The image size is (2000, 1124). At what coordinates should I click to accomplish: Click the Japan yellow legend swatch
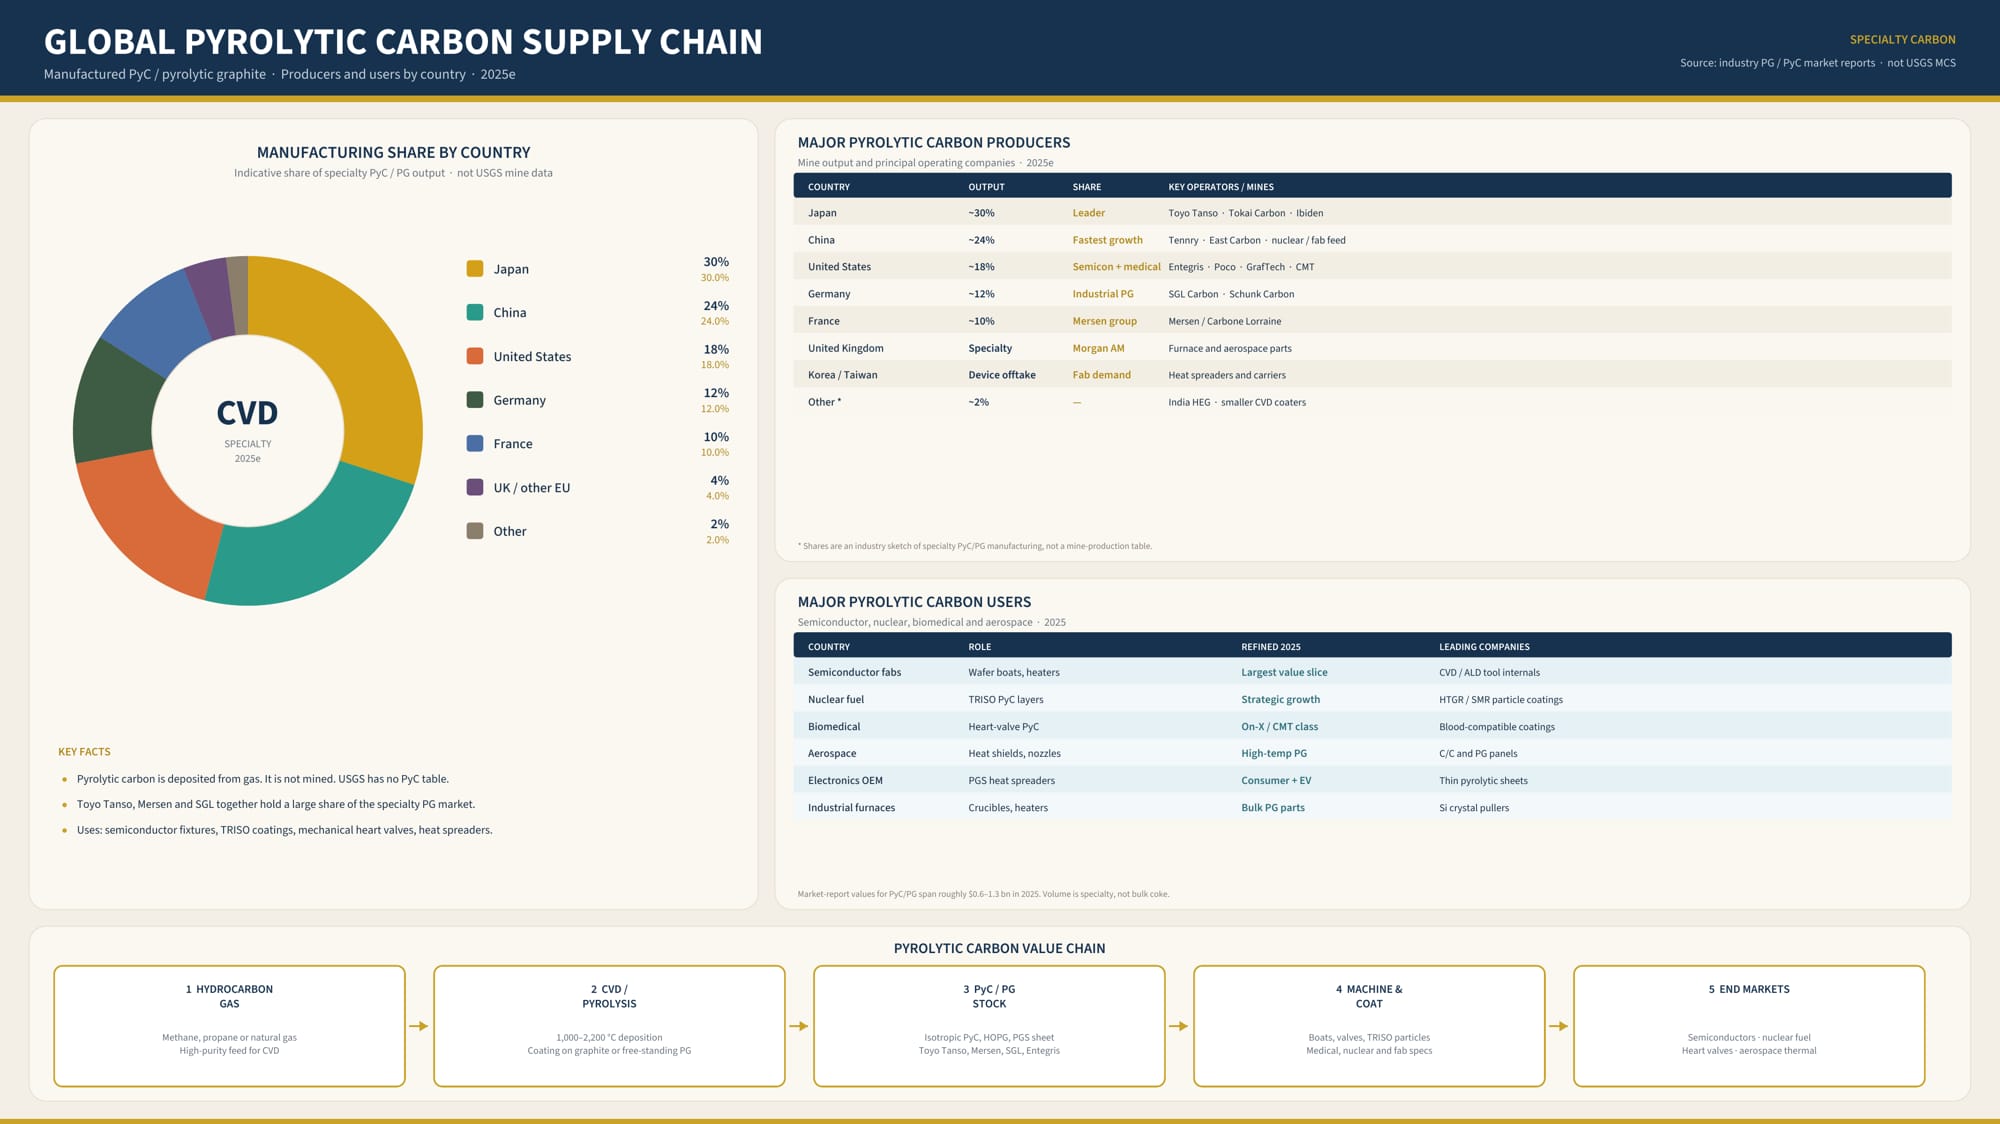(475, 269)
